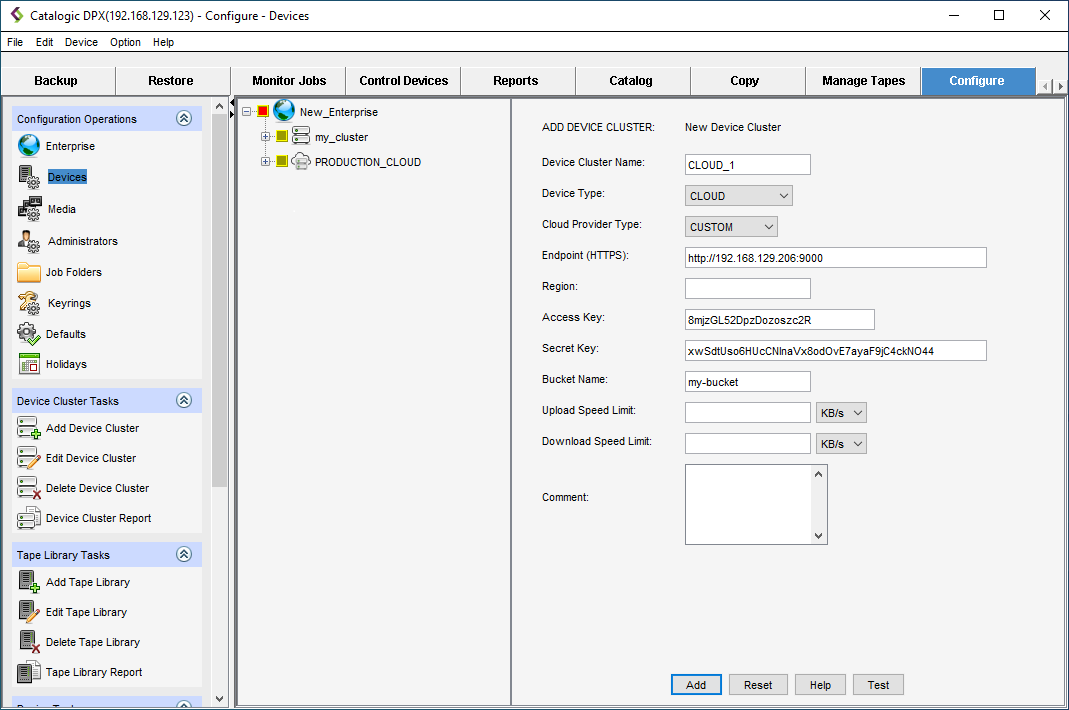The image size is (1069, 710).
Task: Open the Option menu
Action: point(125,42)
